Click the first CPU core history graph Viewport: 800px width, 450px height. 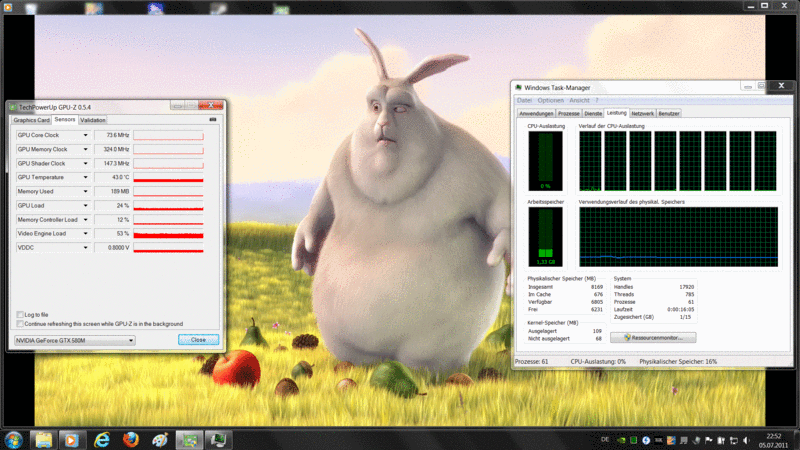[x=590, y=161]
